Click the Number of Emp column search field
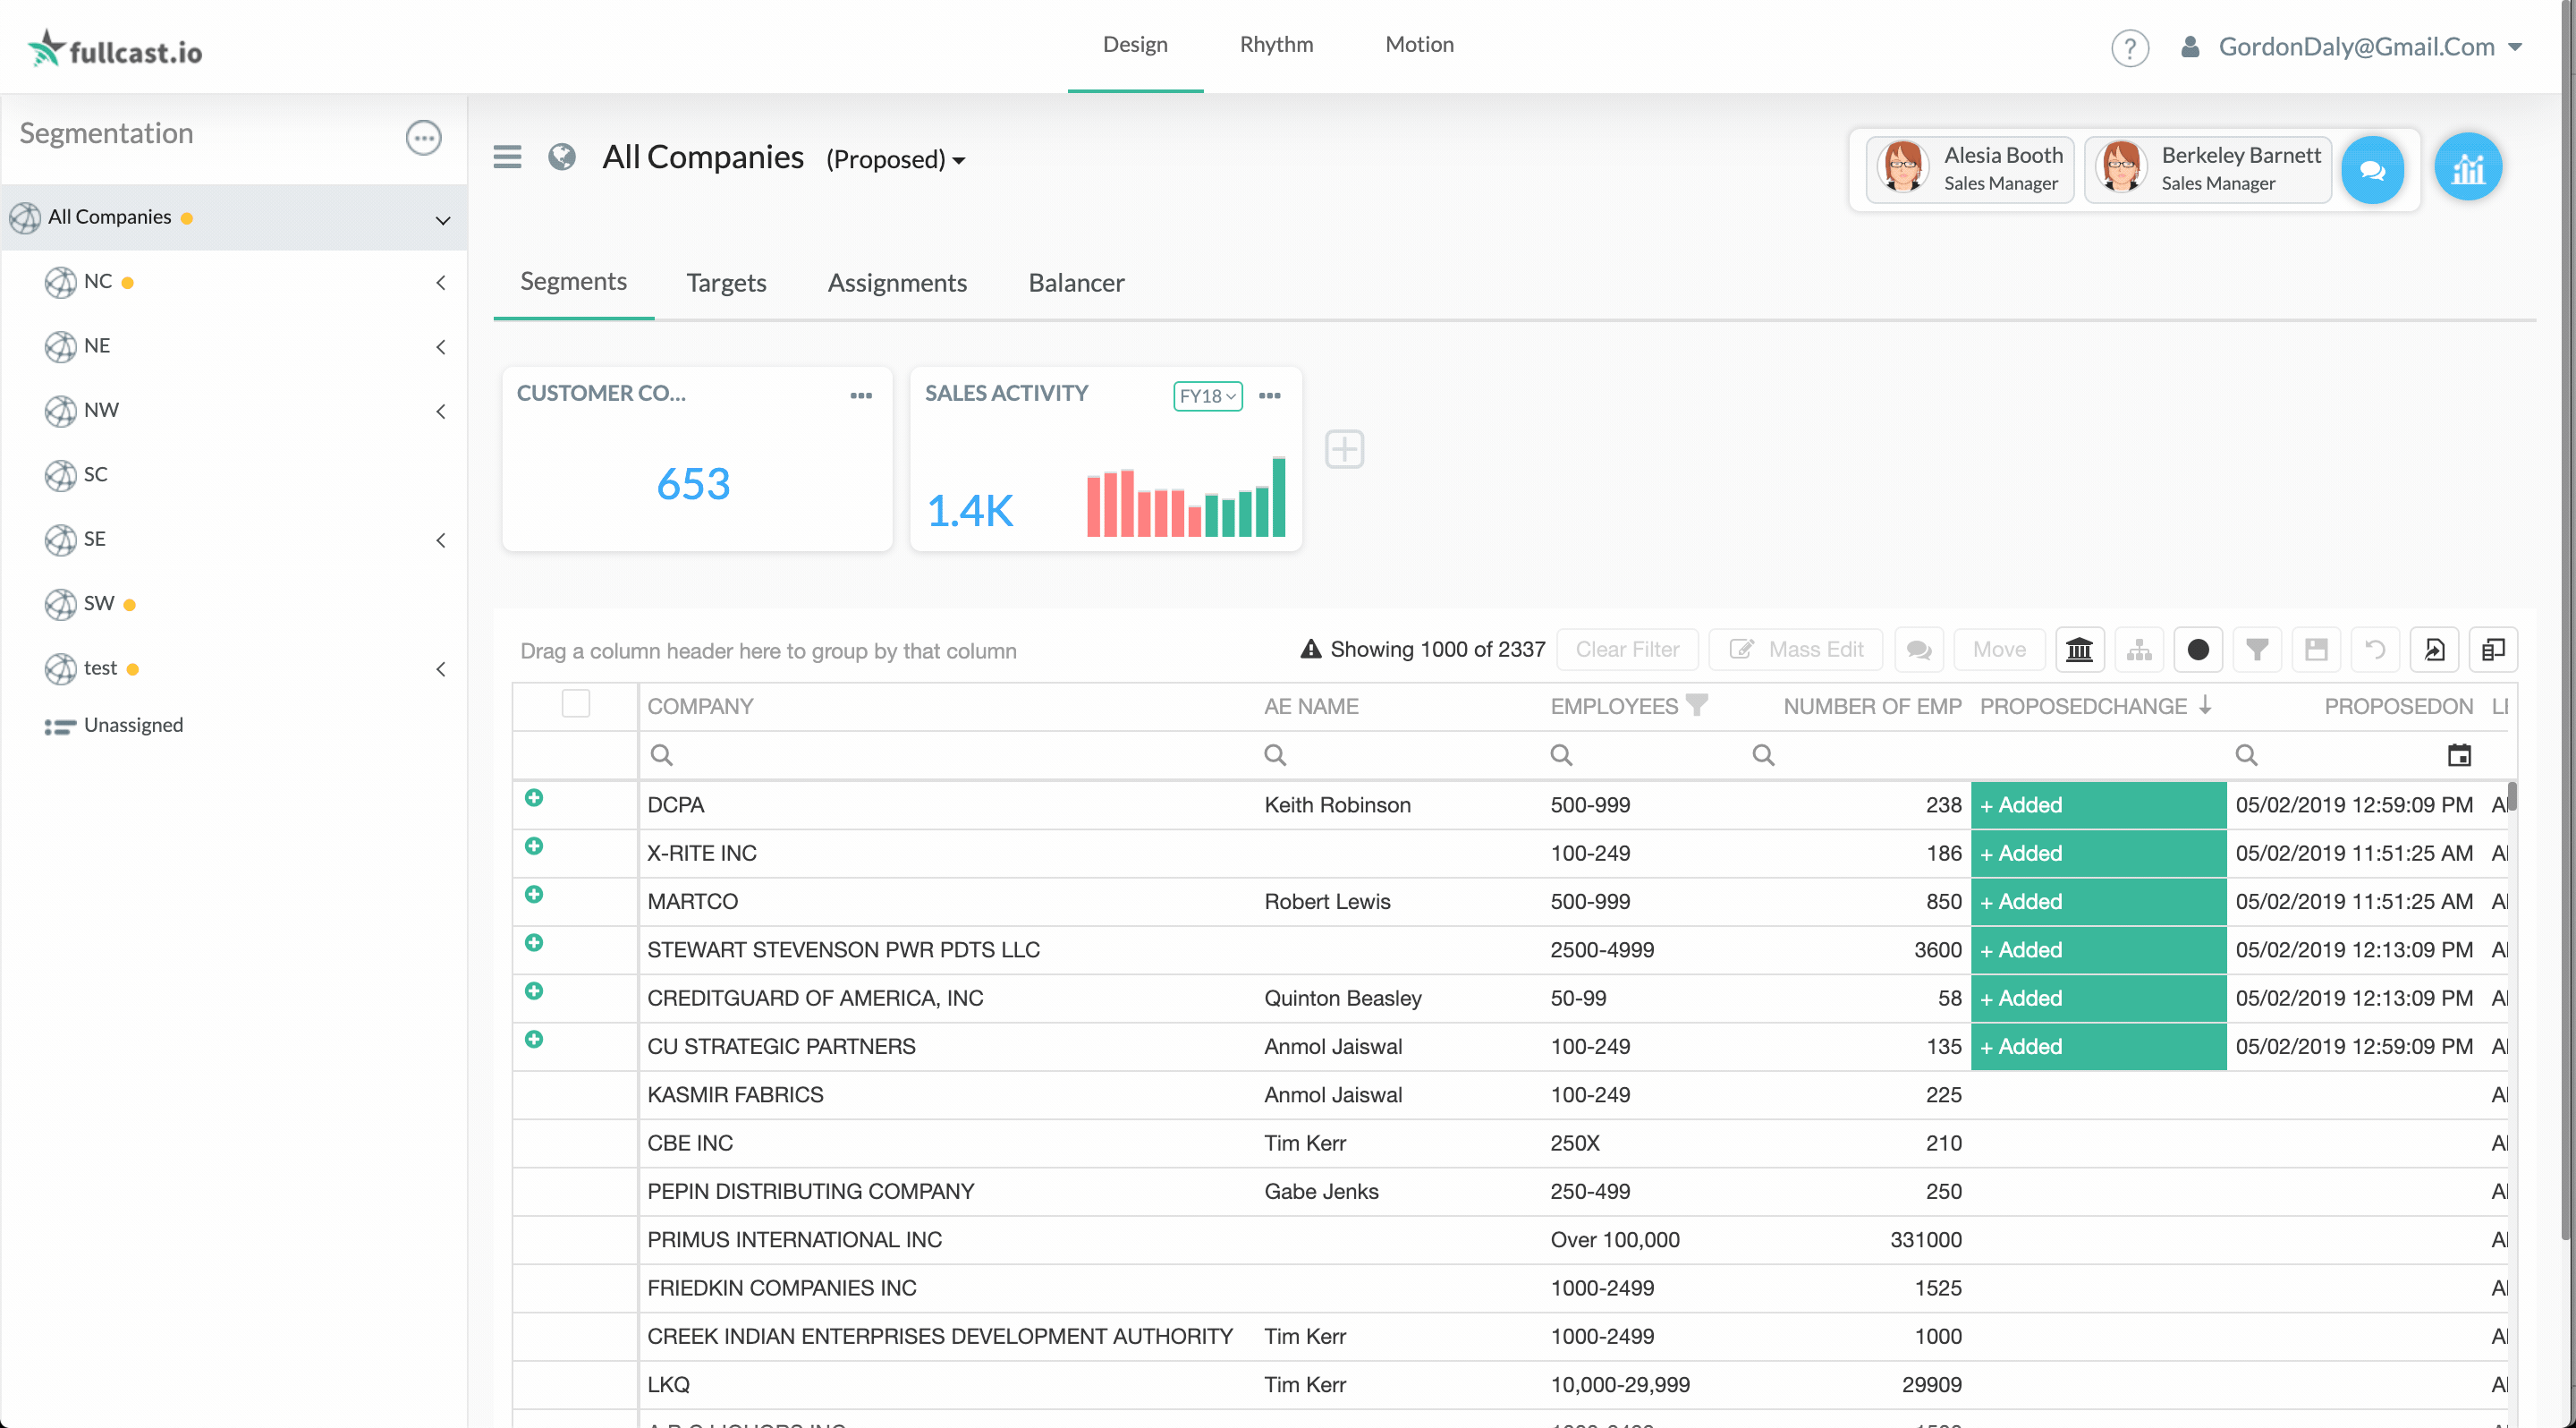This screenshot has width=2576, height=1428. click(1856, 755)
